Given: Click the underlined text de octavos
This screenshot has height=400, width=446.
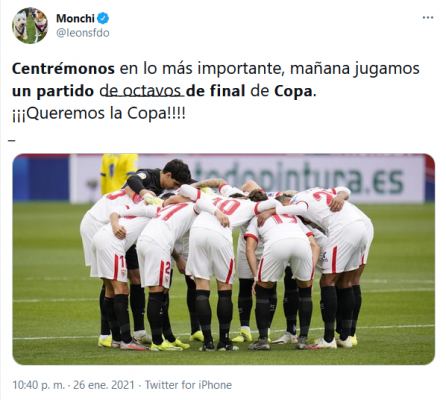Looking at the screenshot, I should click(142, 91).
